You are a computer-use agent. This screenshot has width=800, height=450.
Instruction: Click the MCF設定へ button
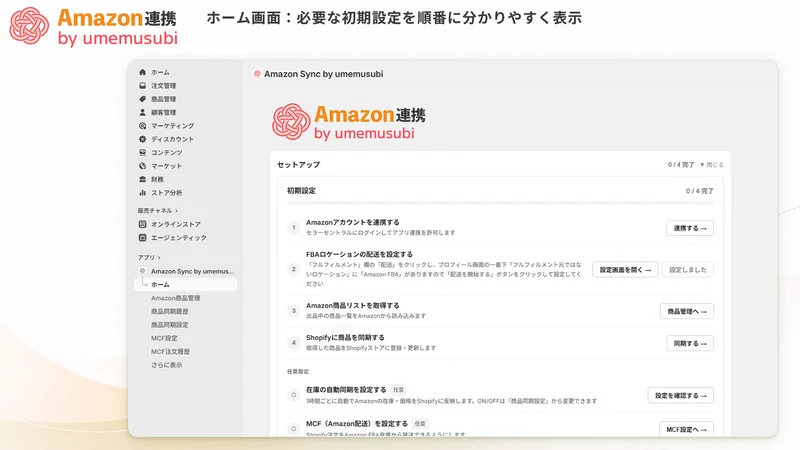coord(686,429)
